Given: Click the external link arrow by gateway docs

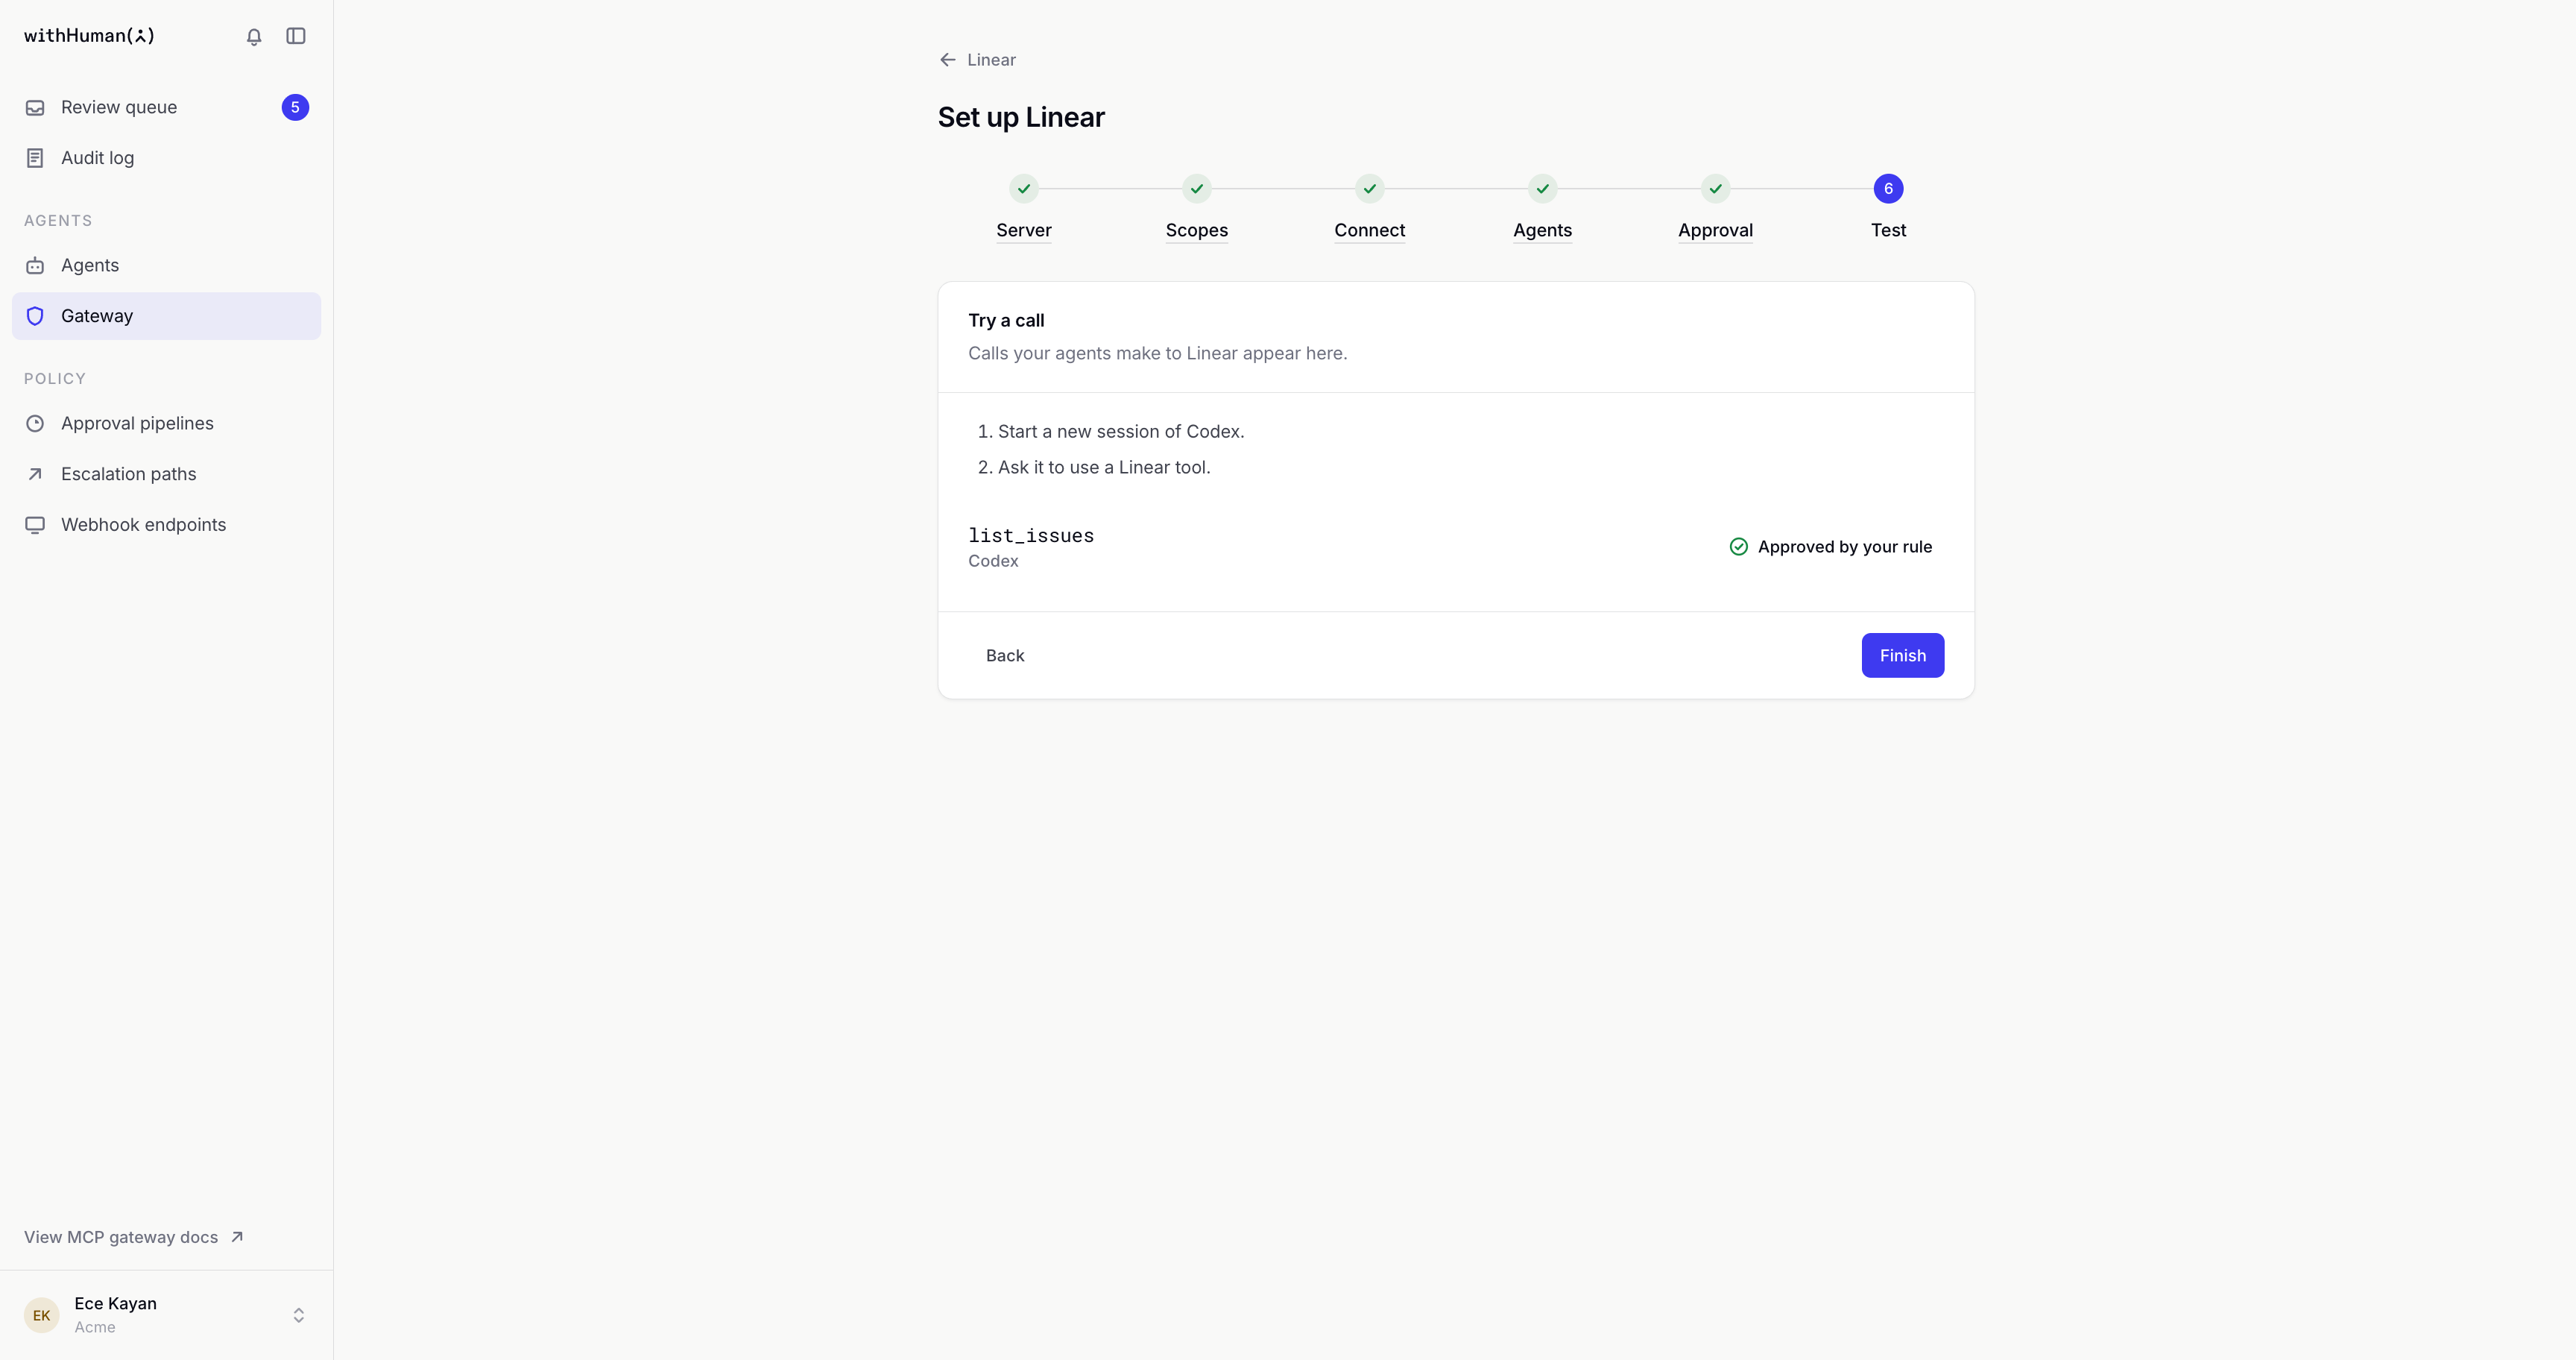Looking at the screenshot, I should (237, 1237).
